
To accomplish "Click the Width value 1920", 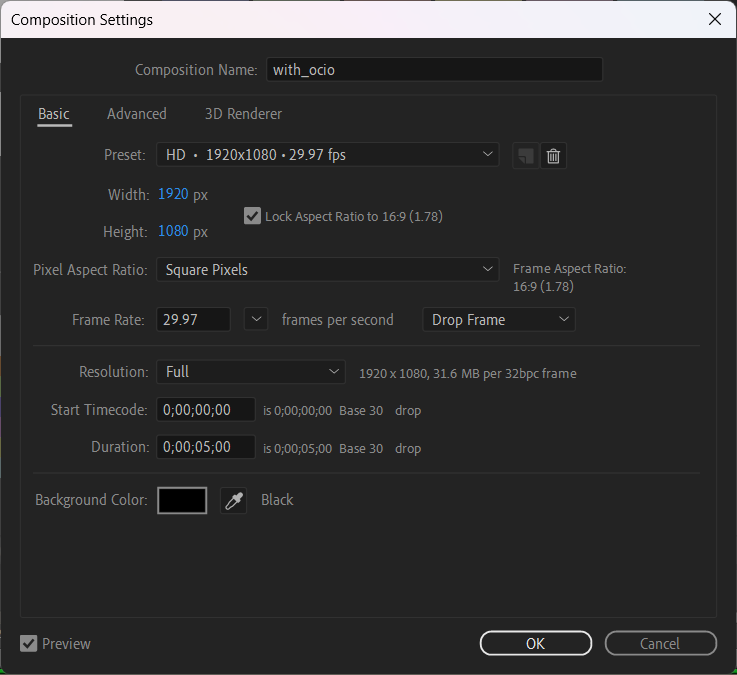I will click(173, 194).
